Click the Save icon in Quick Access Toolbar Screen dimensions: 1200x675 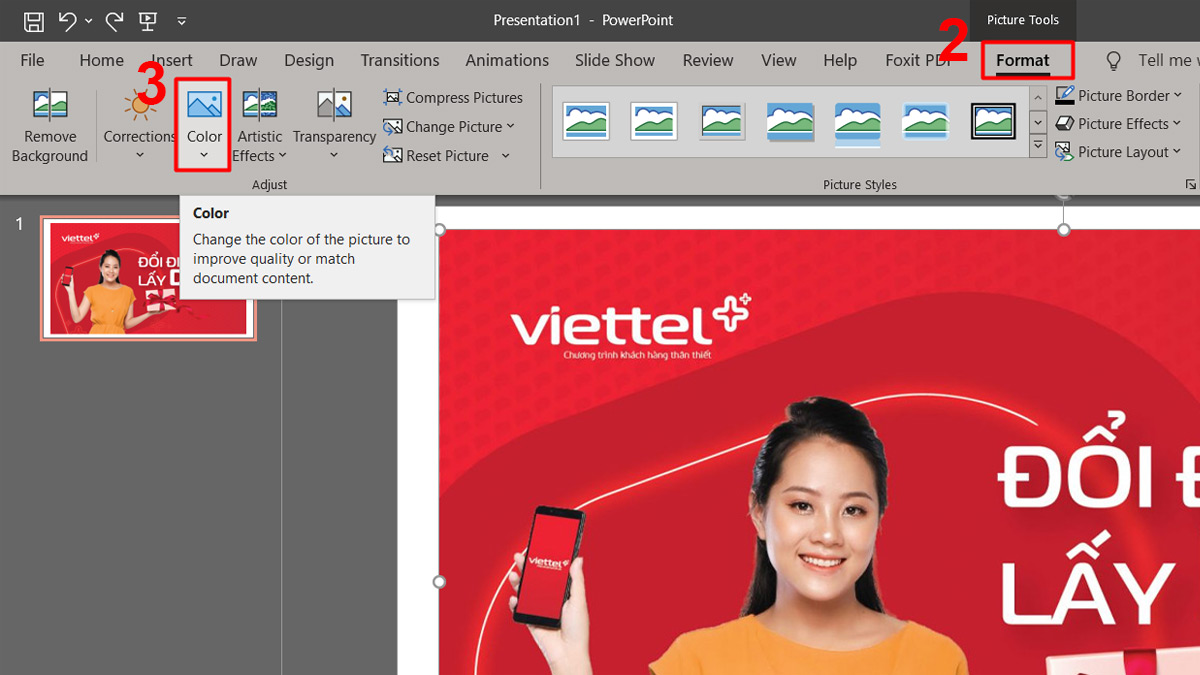[x=33, y=19]
